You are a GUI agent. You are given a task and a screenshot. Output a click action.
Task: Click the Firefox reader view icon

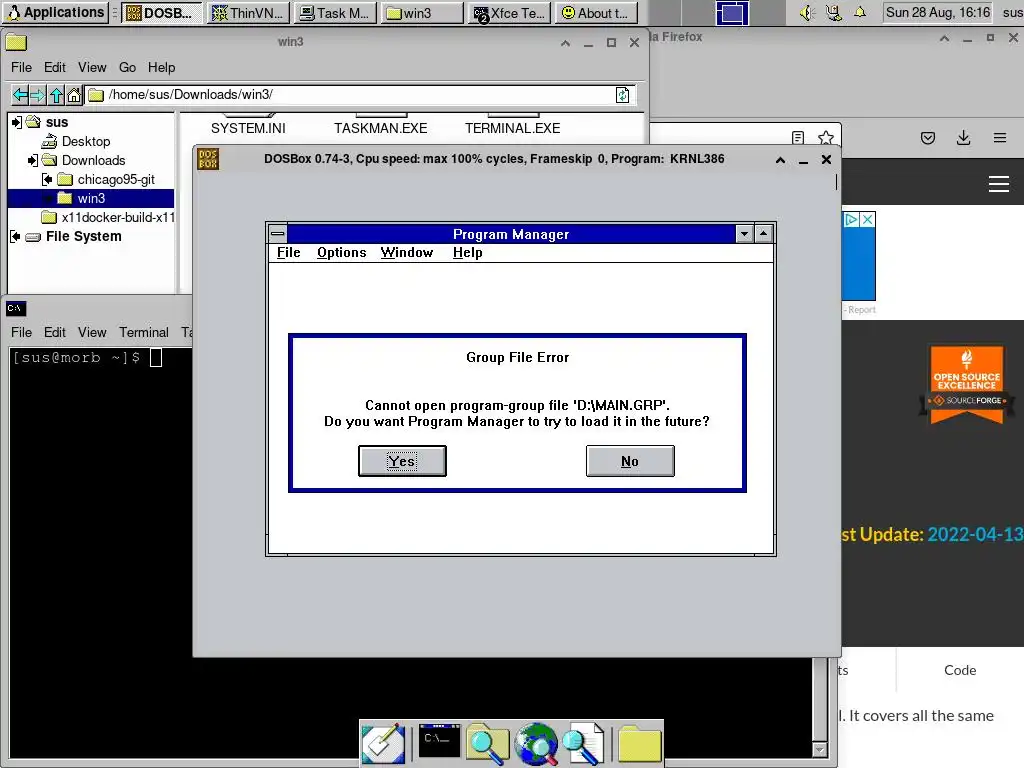pos(797,138)
